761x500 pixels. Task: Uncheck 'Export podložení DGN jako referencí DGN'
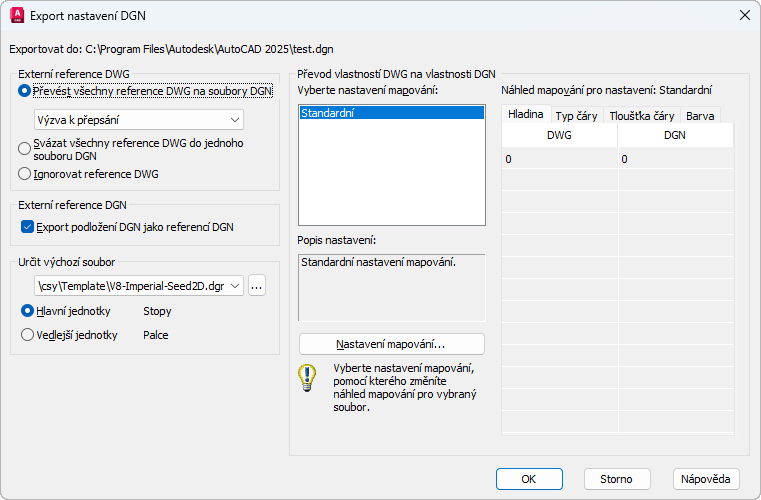[26, 227]
